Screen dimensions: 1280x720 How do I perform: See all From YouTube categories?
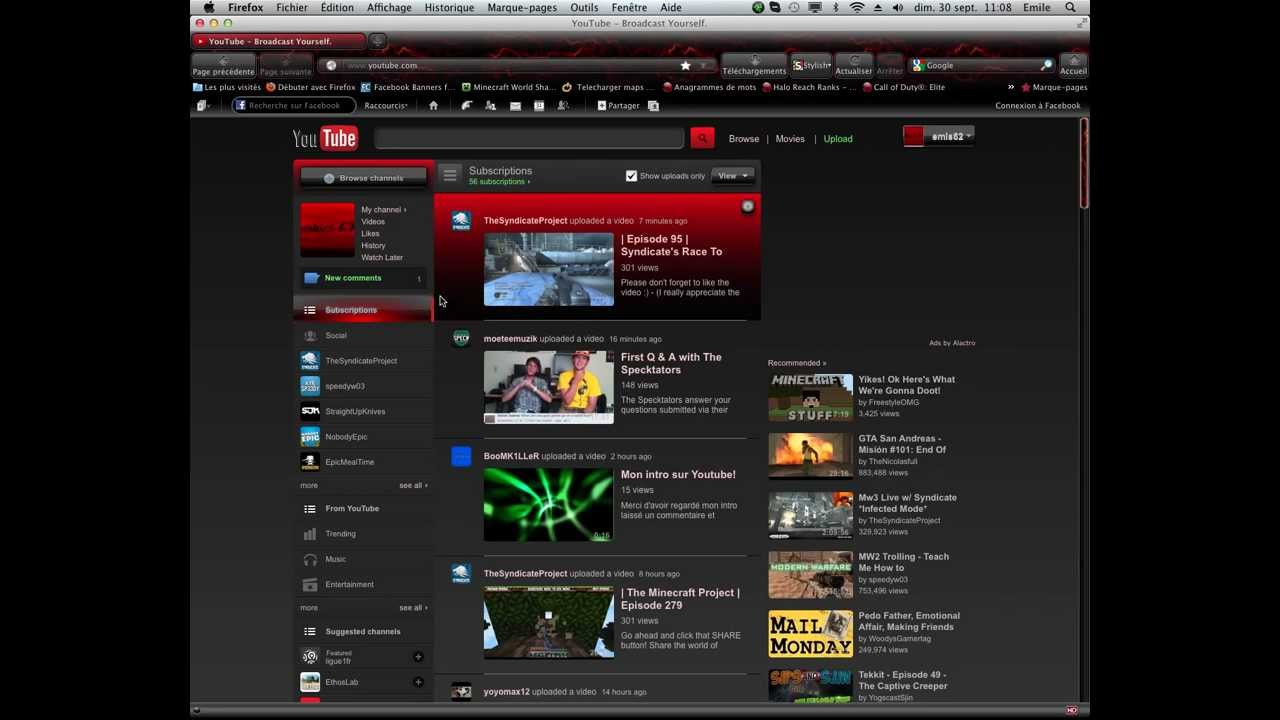tap(413, 608)
